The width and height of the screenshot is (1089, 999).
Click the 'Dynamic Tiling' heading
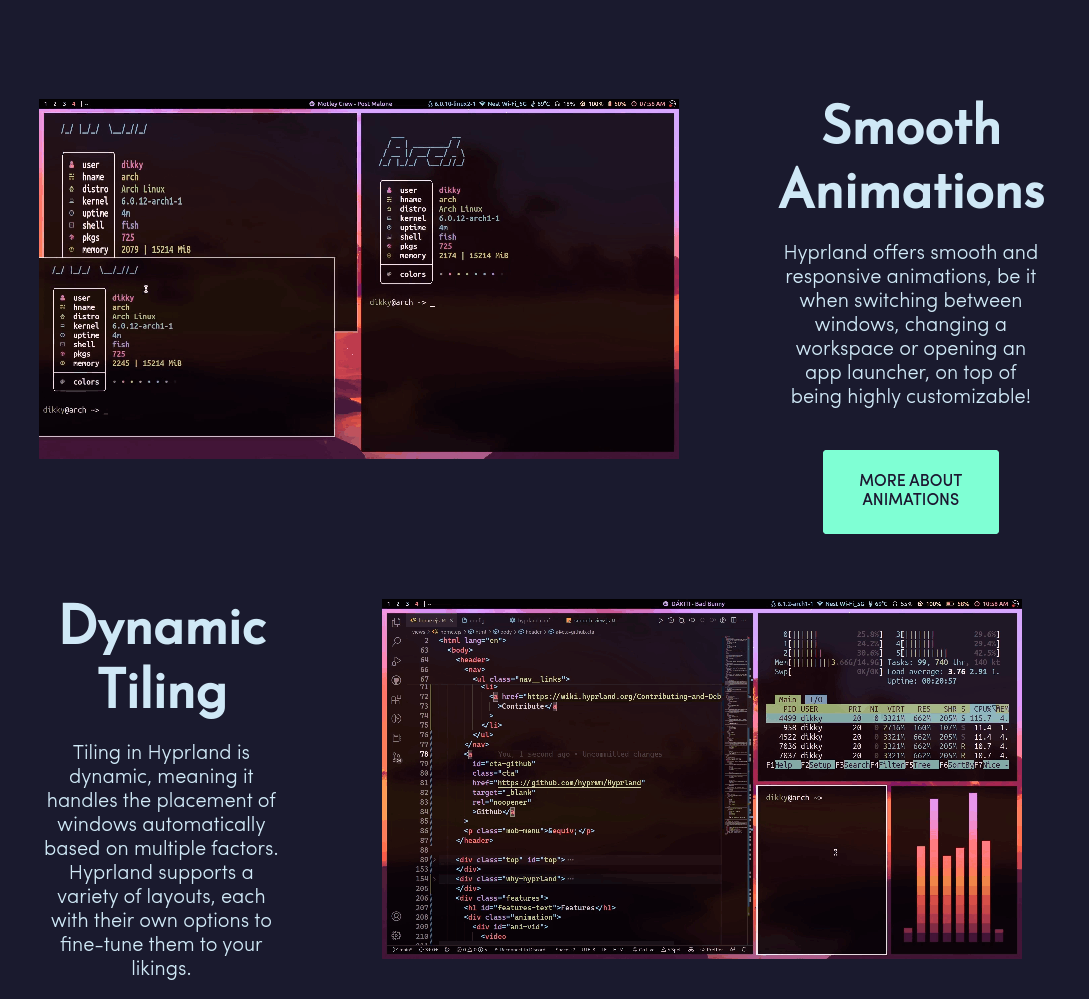pyautogui.click(x=163, y=658)
